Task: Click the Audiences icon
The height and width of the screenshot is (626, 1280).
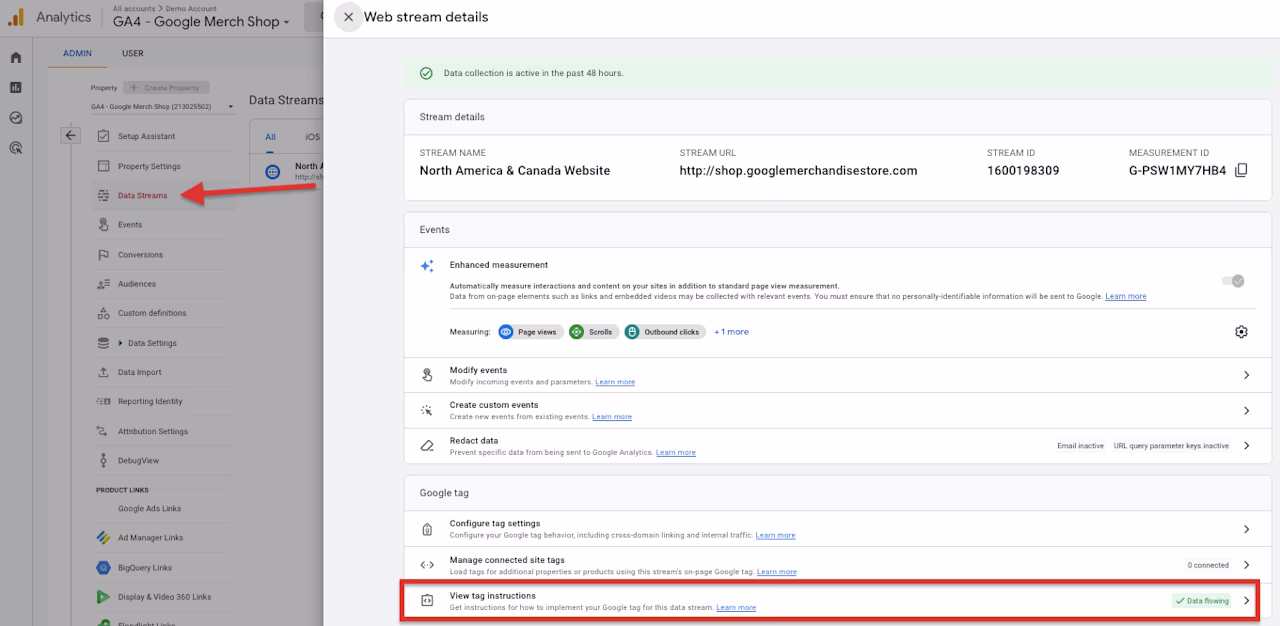Action: [103, 284]
